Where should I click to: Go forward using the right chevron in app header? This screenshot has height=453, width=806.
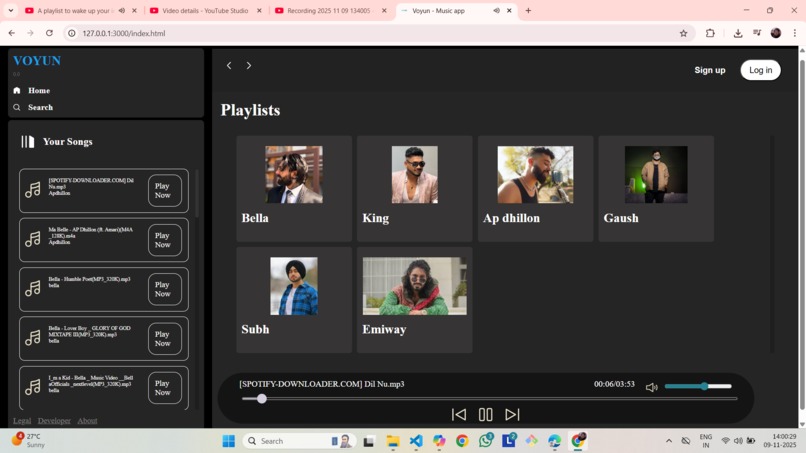[249, 65]
